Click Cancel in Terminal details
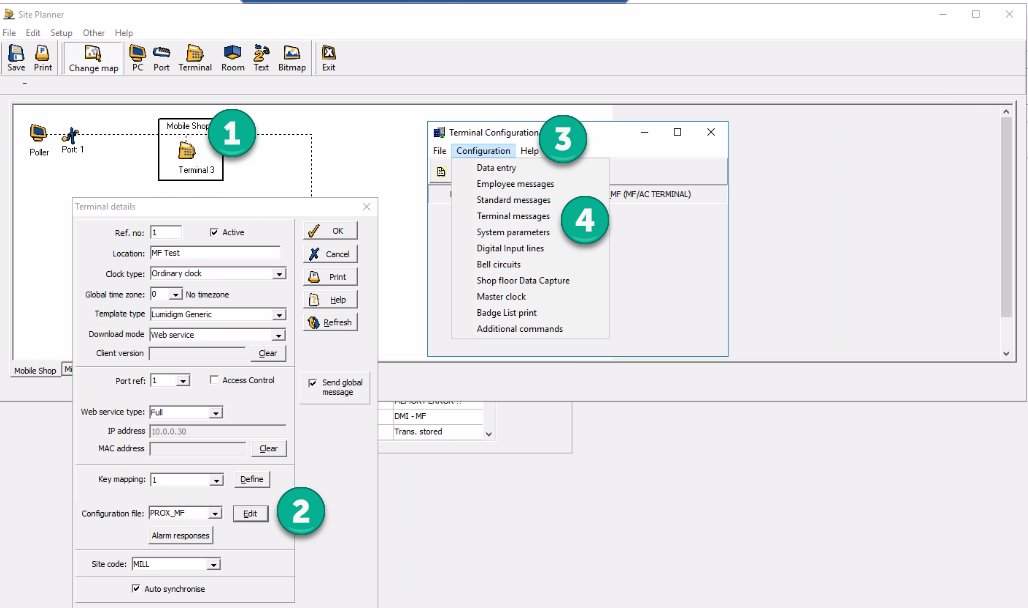The width and height of the screenshot is (1028, 608). pos(330,254)
